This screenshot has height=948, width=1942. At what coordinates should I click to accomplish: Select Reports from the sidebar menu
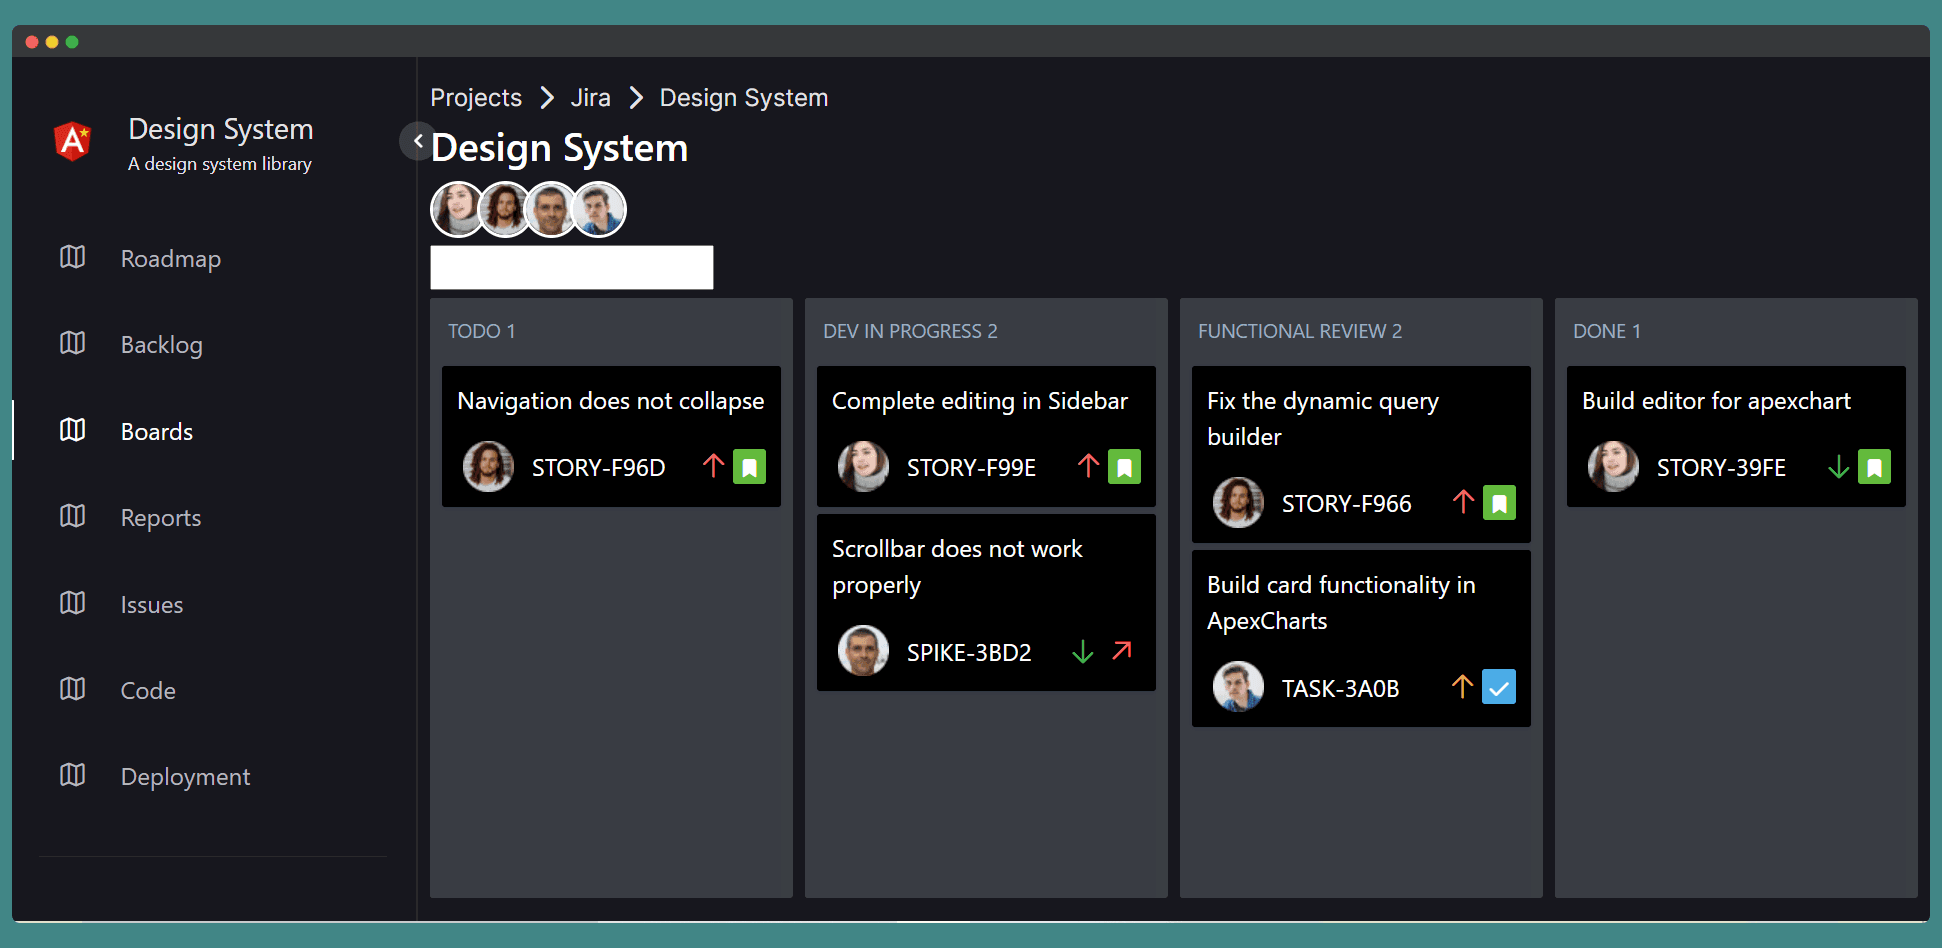[x=160, y=518]
